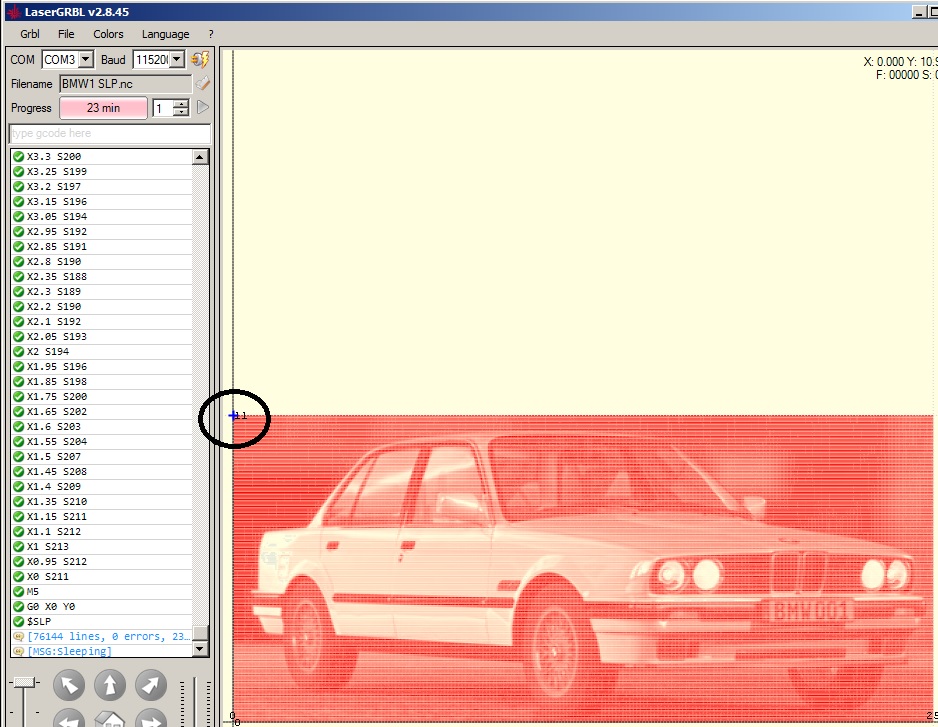Increase the pass count with the stepper
The width and height of the screenshot is (938, 727).
(180, 104)
